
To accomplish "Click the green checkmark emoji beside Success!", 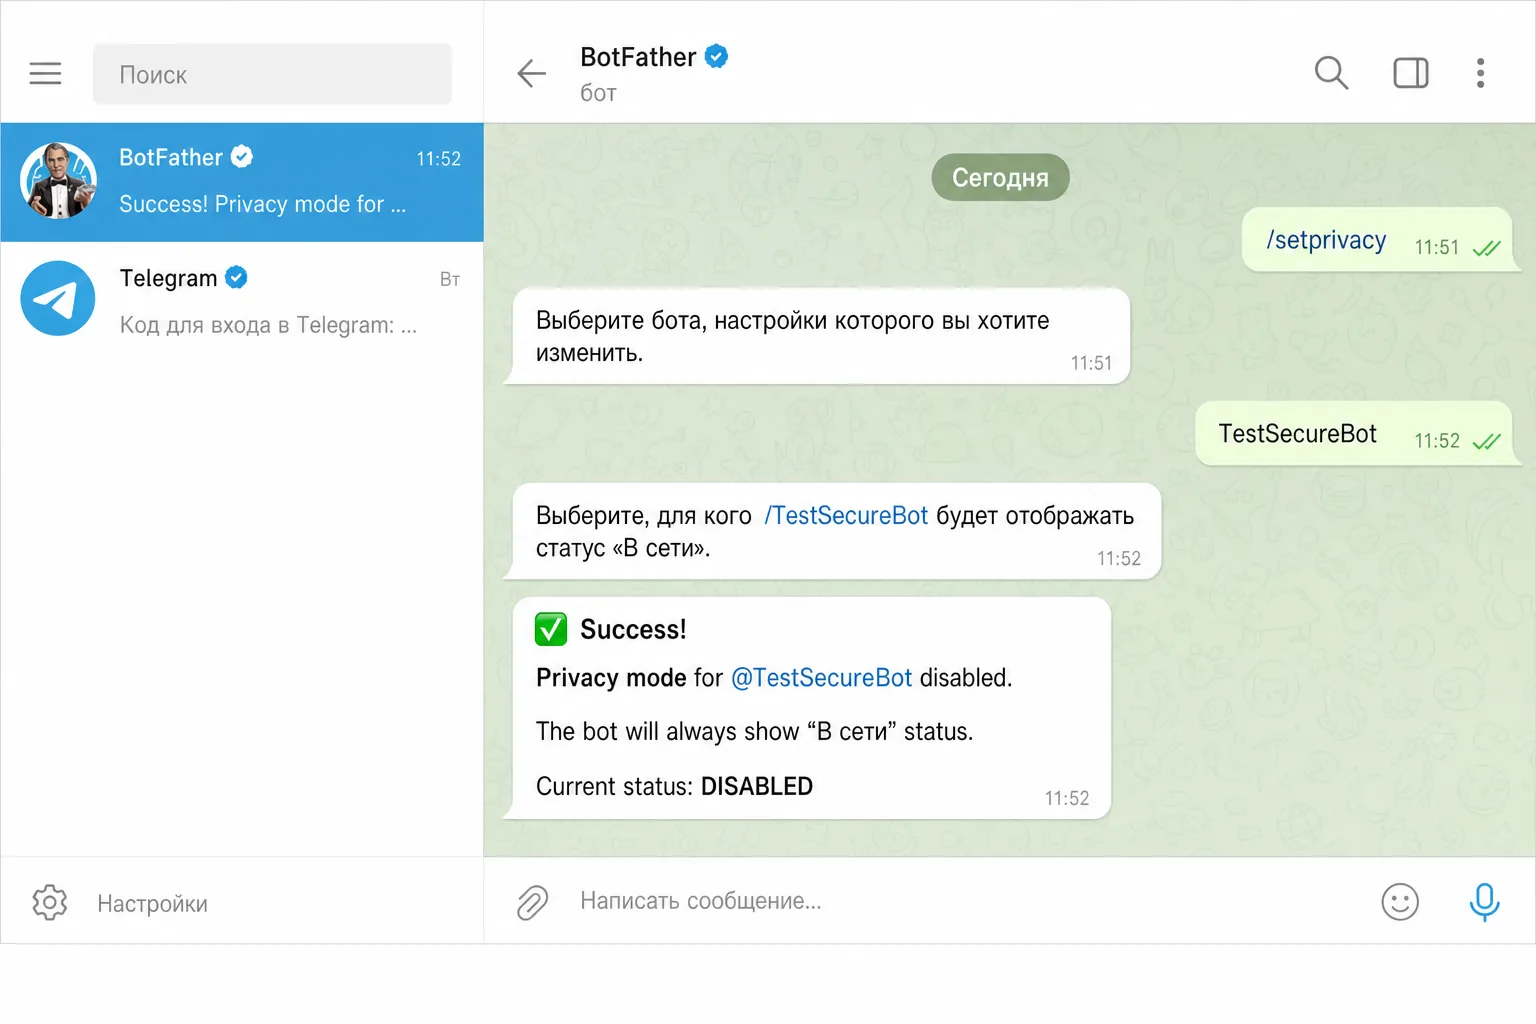I will (x=551, y=629).
